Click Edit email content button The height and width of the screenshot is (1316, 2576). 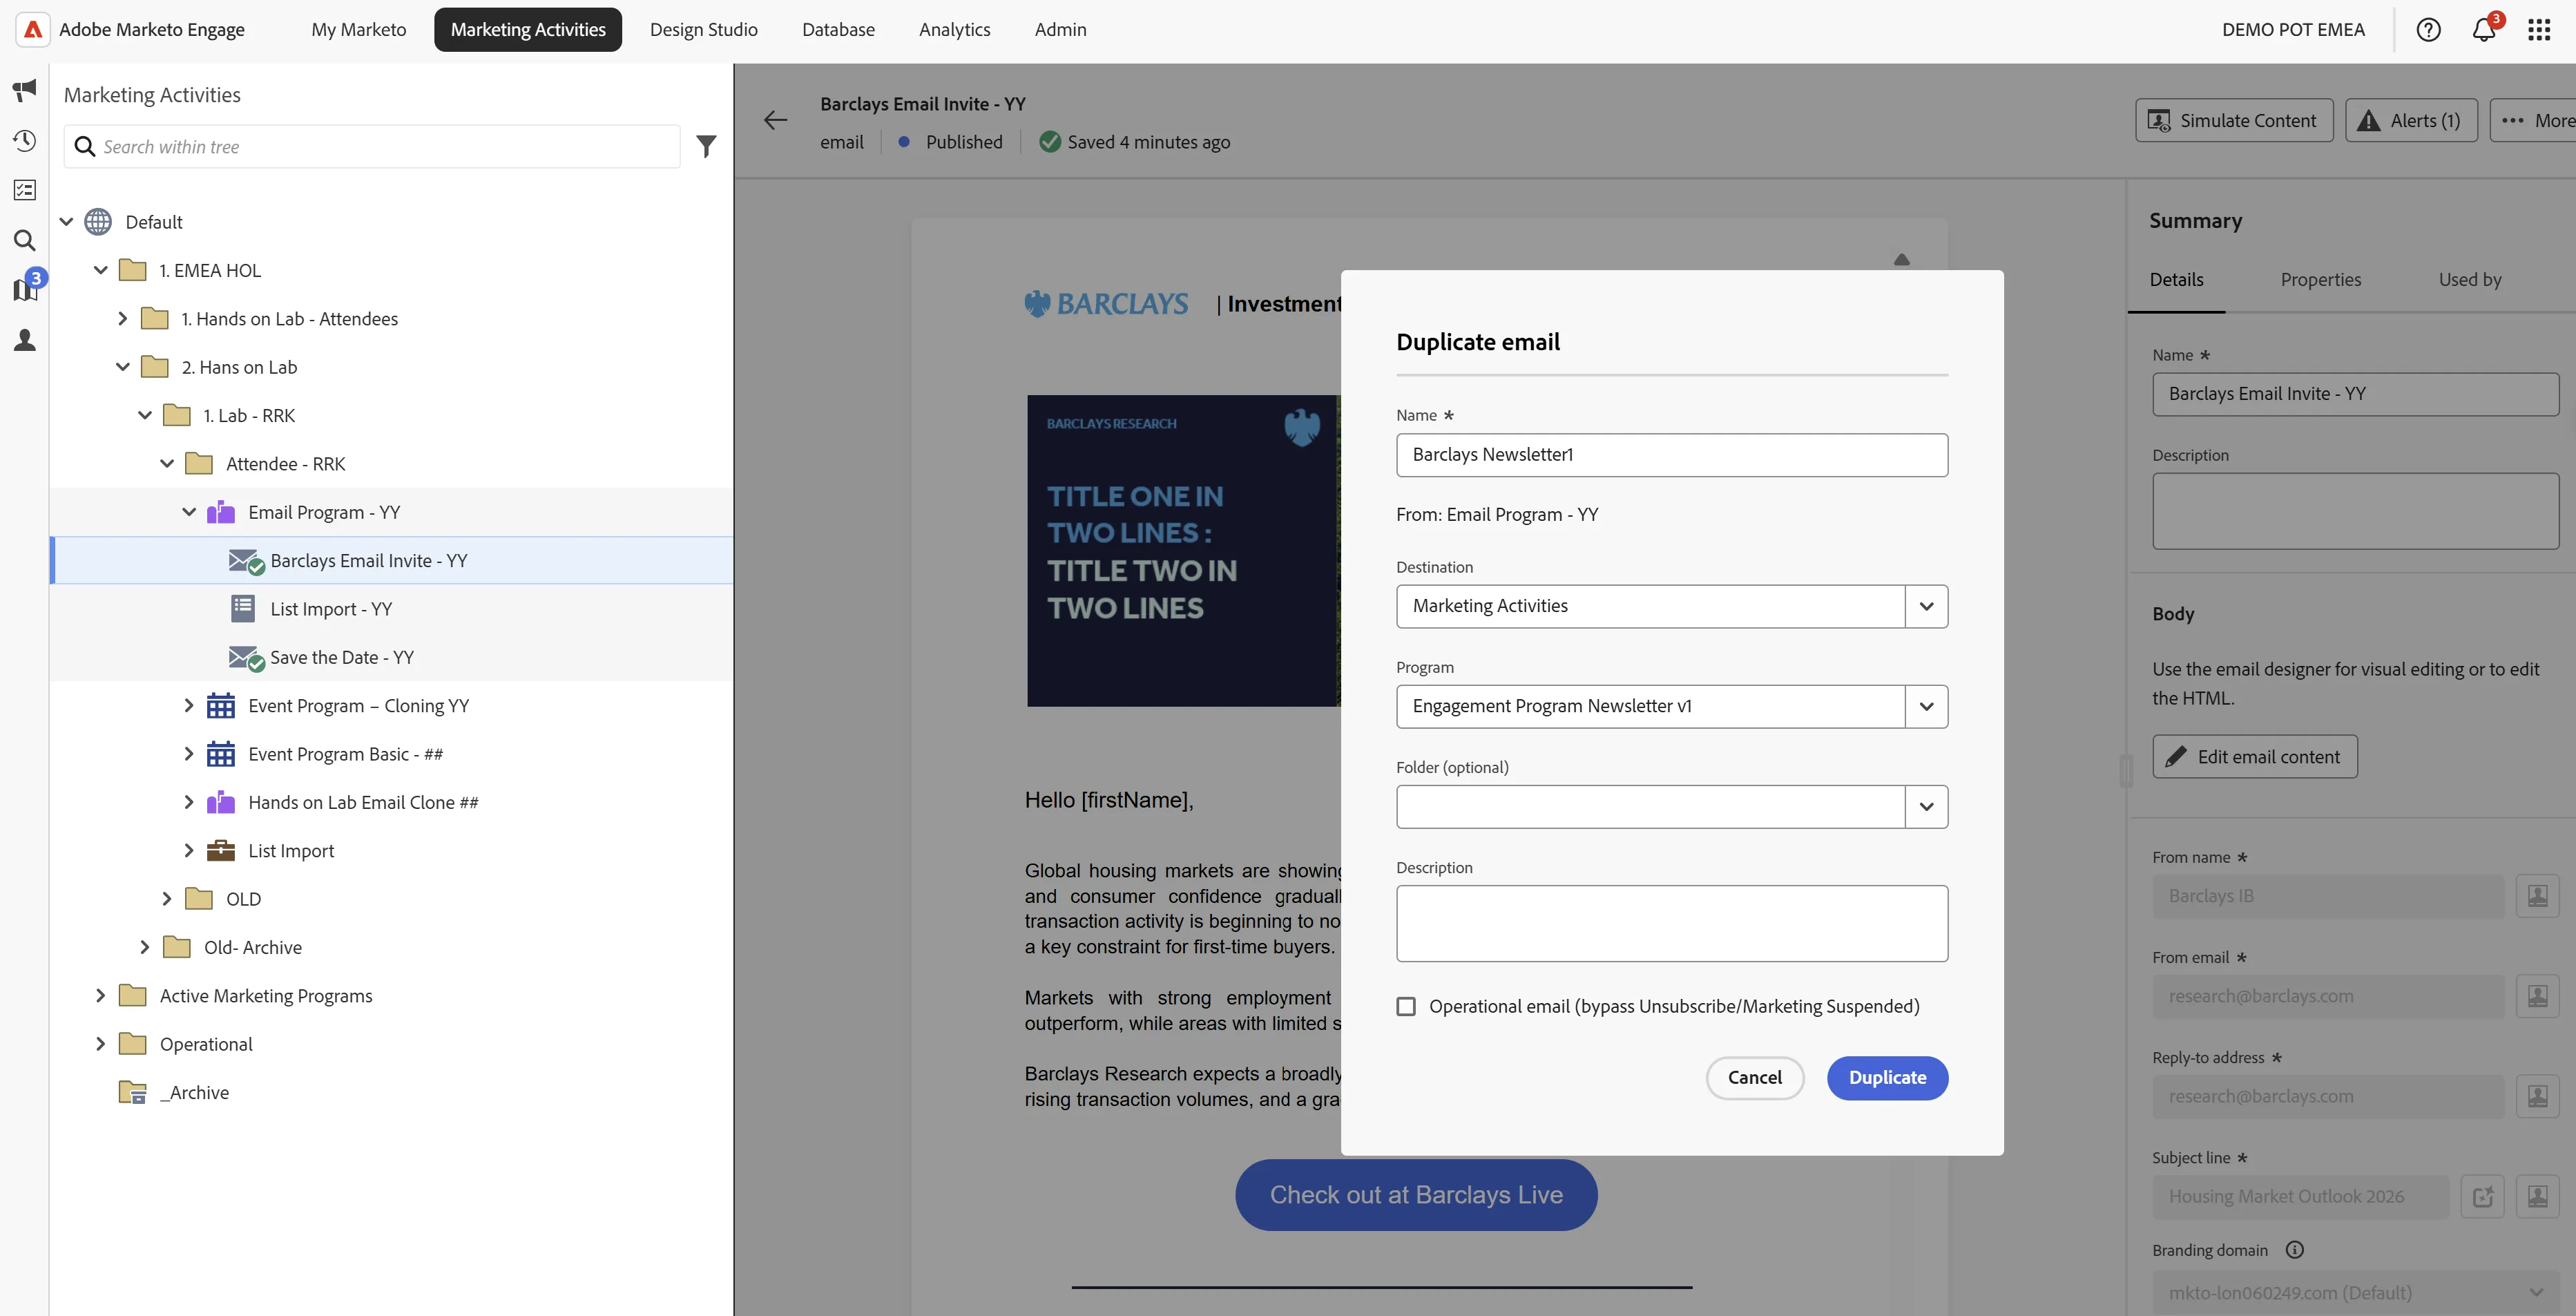[2255, 757]
